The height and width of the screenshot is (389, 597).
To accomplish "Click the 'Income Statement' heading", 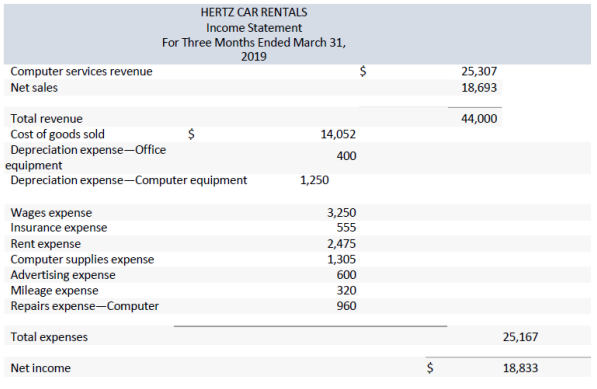I will pos(254,28).
